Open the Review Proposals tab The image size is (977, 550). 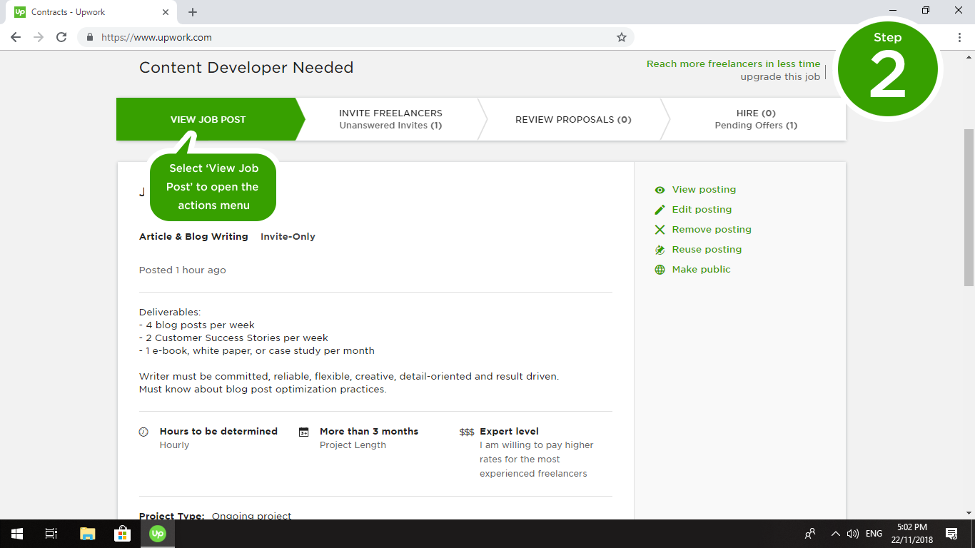(573, 119)
